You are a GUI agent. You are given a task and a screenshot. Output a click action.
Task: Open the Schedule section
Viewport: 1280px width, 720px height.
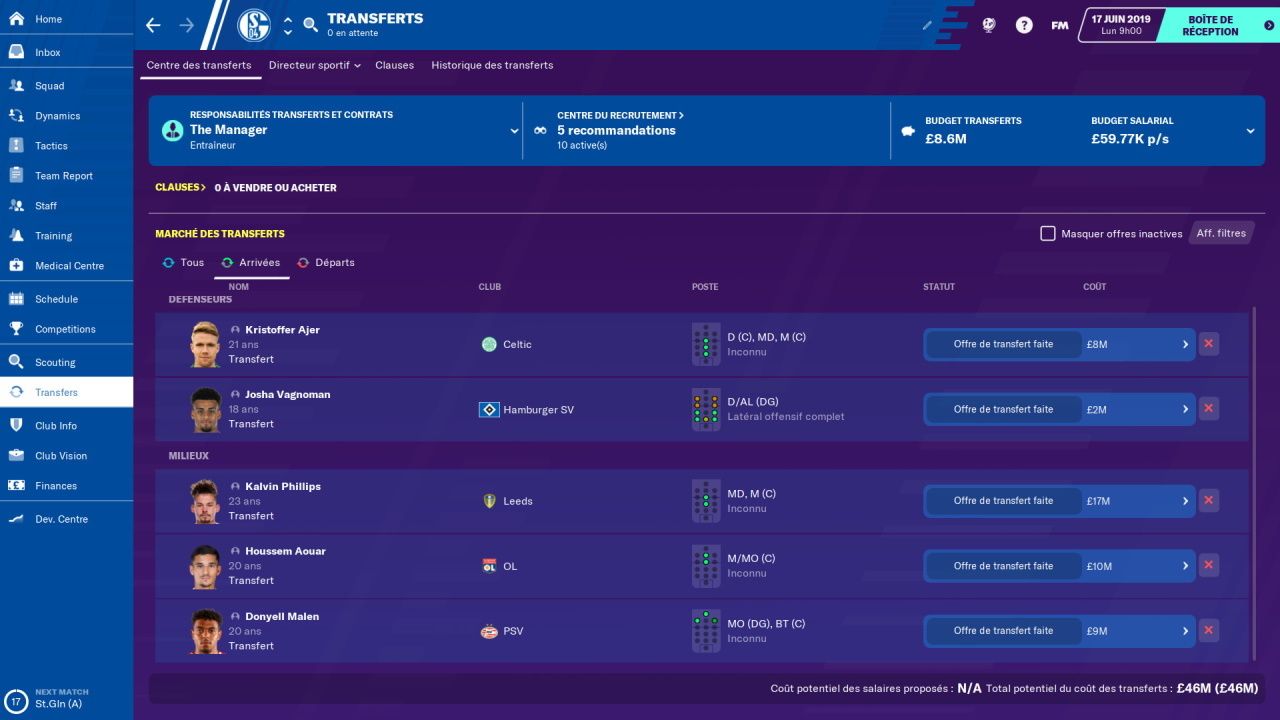coord(66,299)
